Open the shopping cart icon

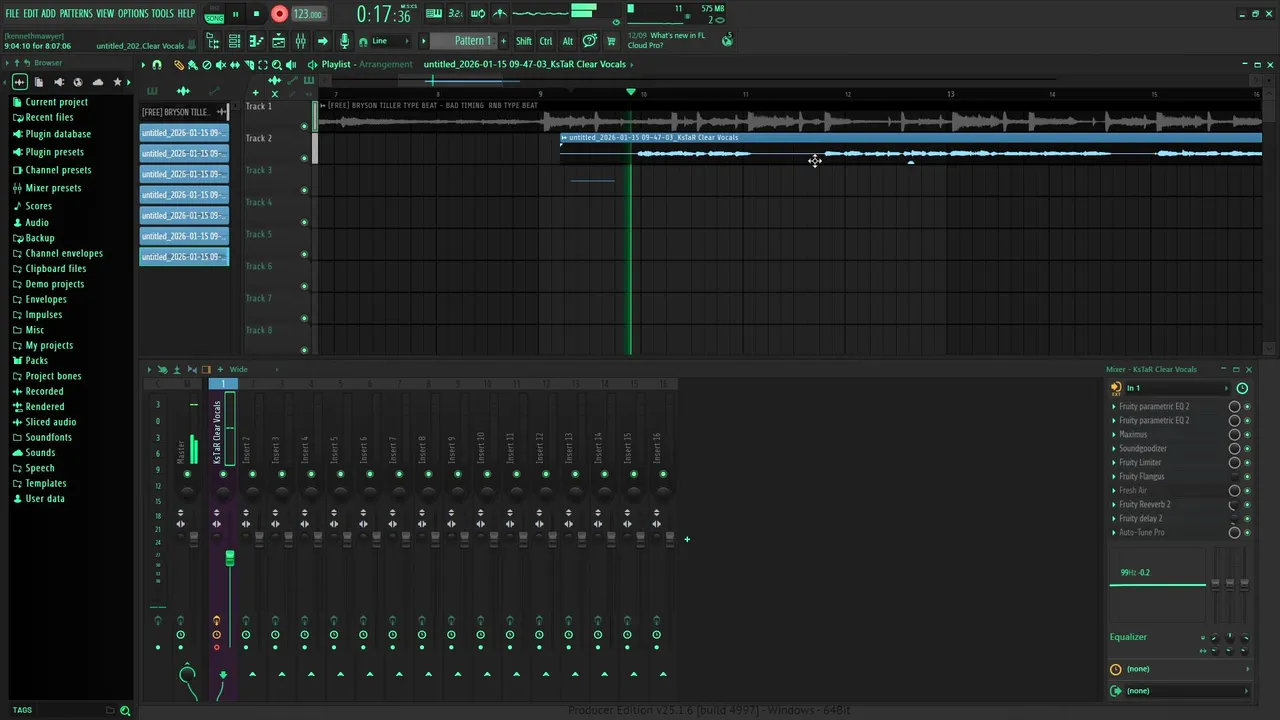pyautogui.click(x=610, y=41)
